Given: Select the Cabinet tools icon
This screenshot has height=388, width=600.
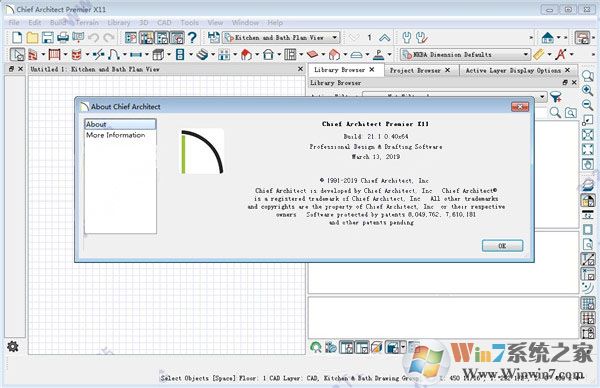Looking at the screenshot, I should coord(158,54).
